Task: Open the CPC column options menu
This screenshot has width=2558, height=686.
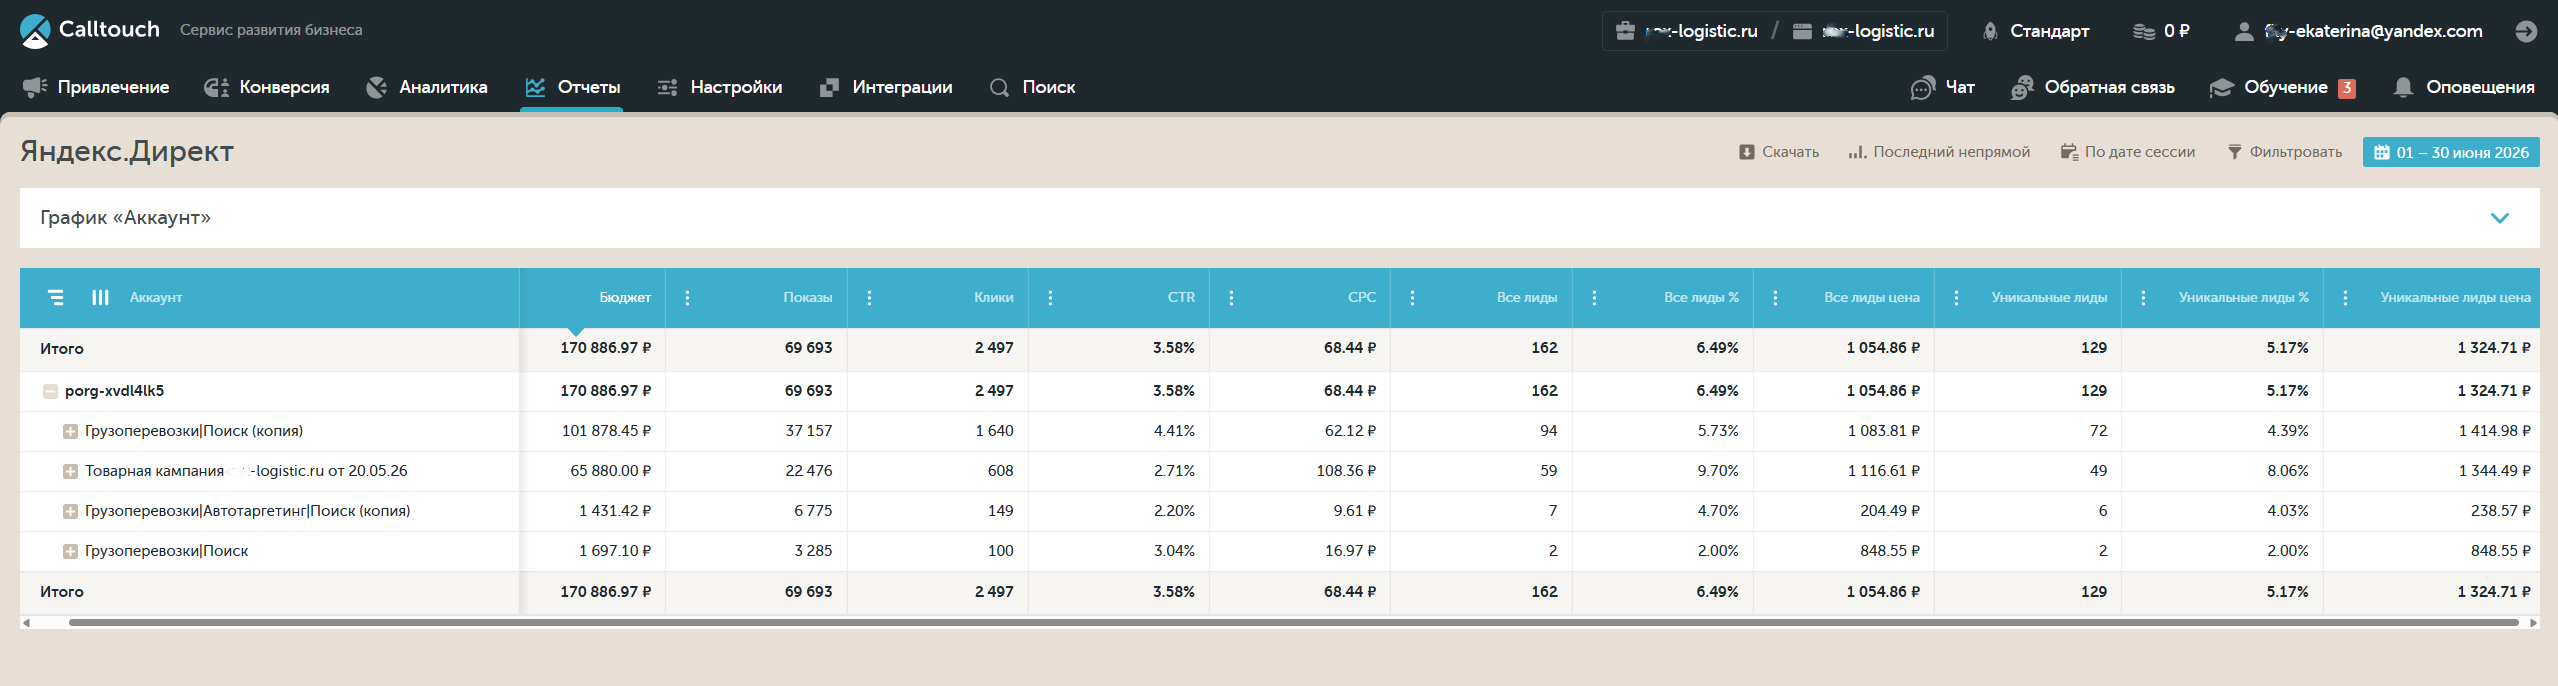Action: click(x=1231, y=297)
